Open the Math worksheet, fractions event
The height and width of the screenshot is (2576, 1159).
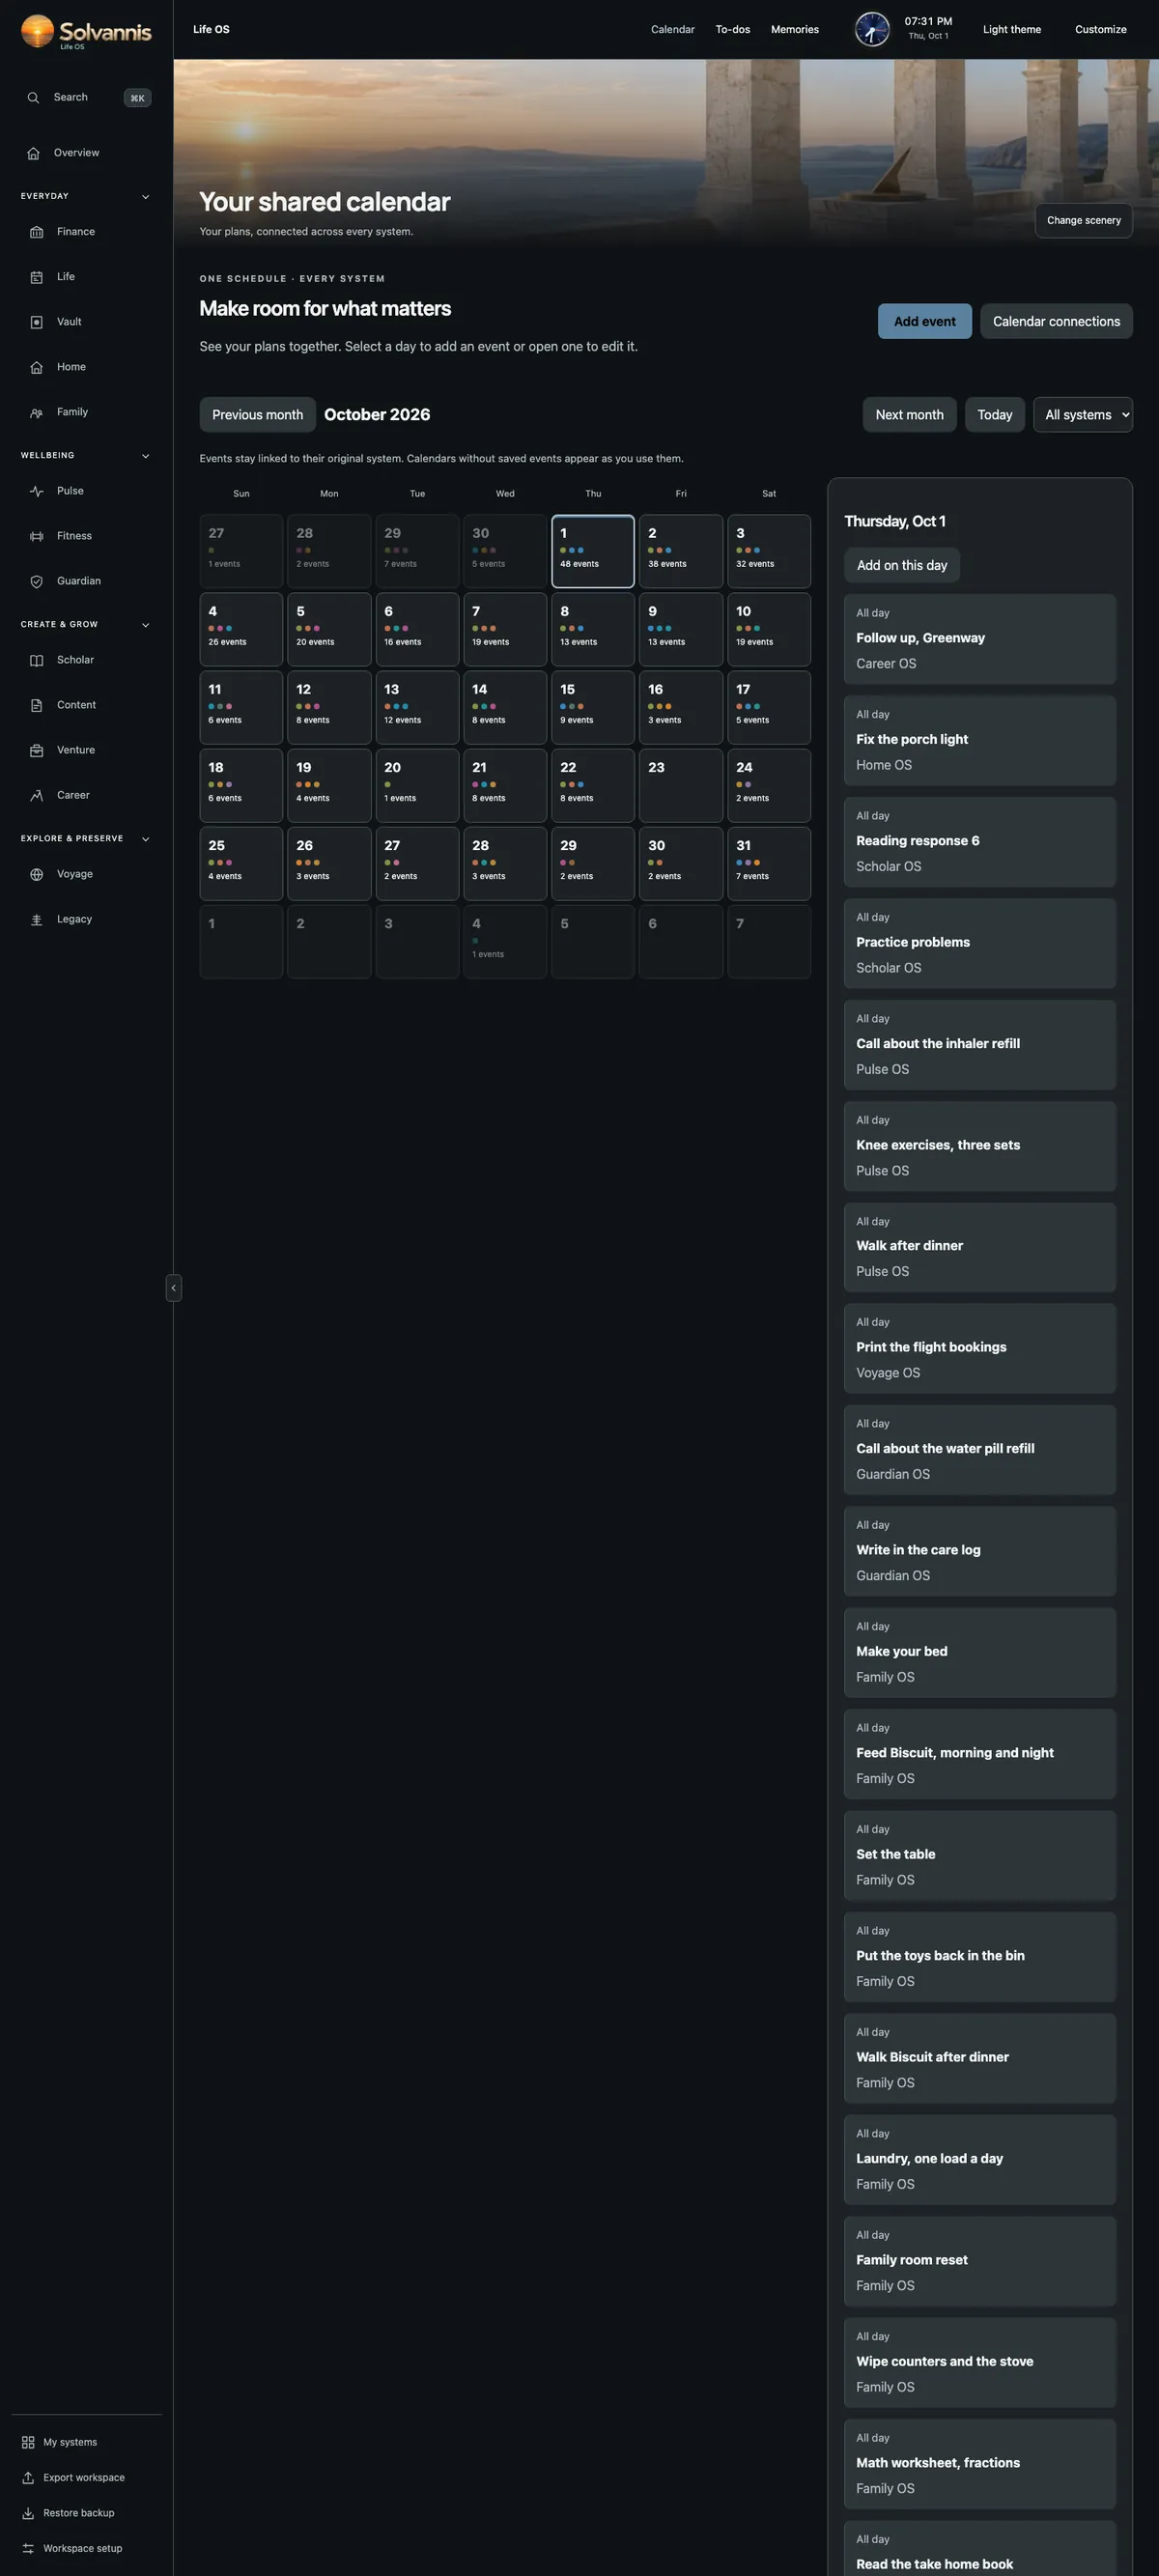click(x=980, y=2464)
